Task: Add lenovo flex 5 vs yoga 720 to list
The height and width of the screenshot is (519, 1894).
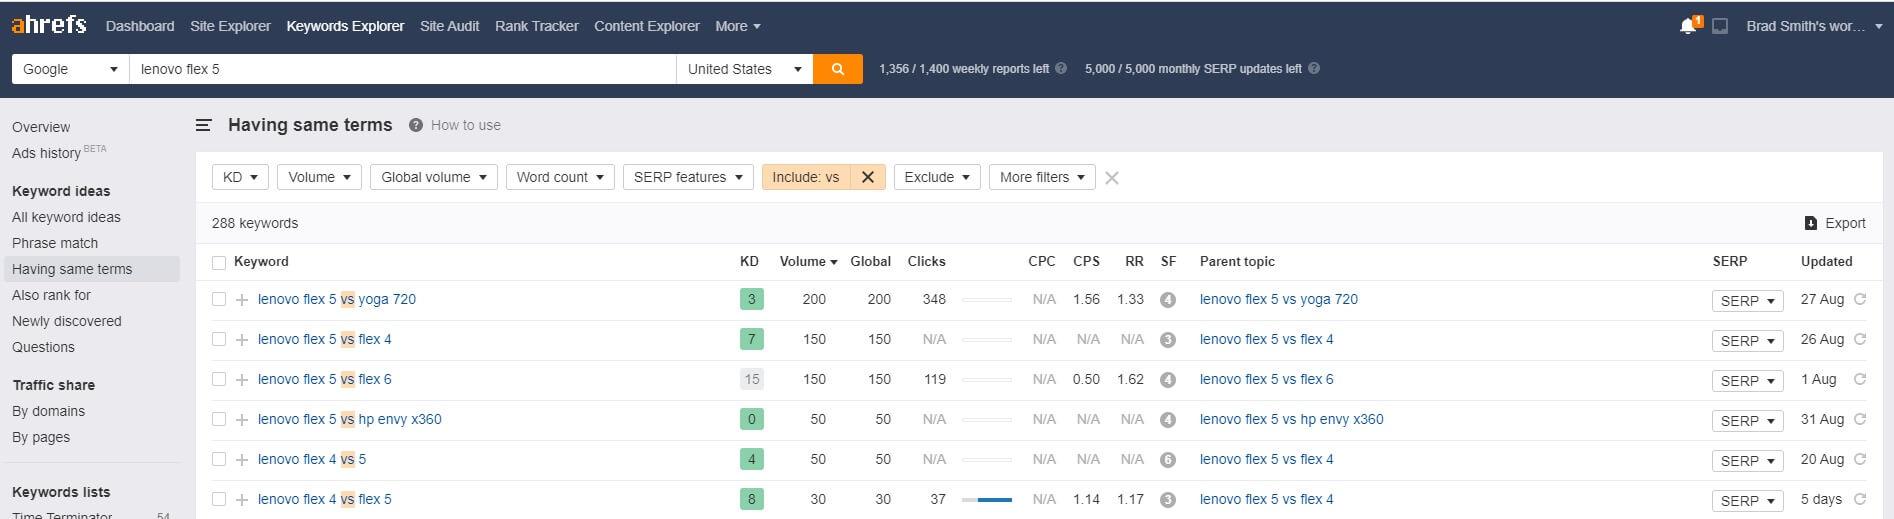Action: click(242, 300)
